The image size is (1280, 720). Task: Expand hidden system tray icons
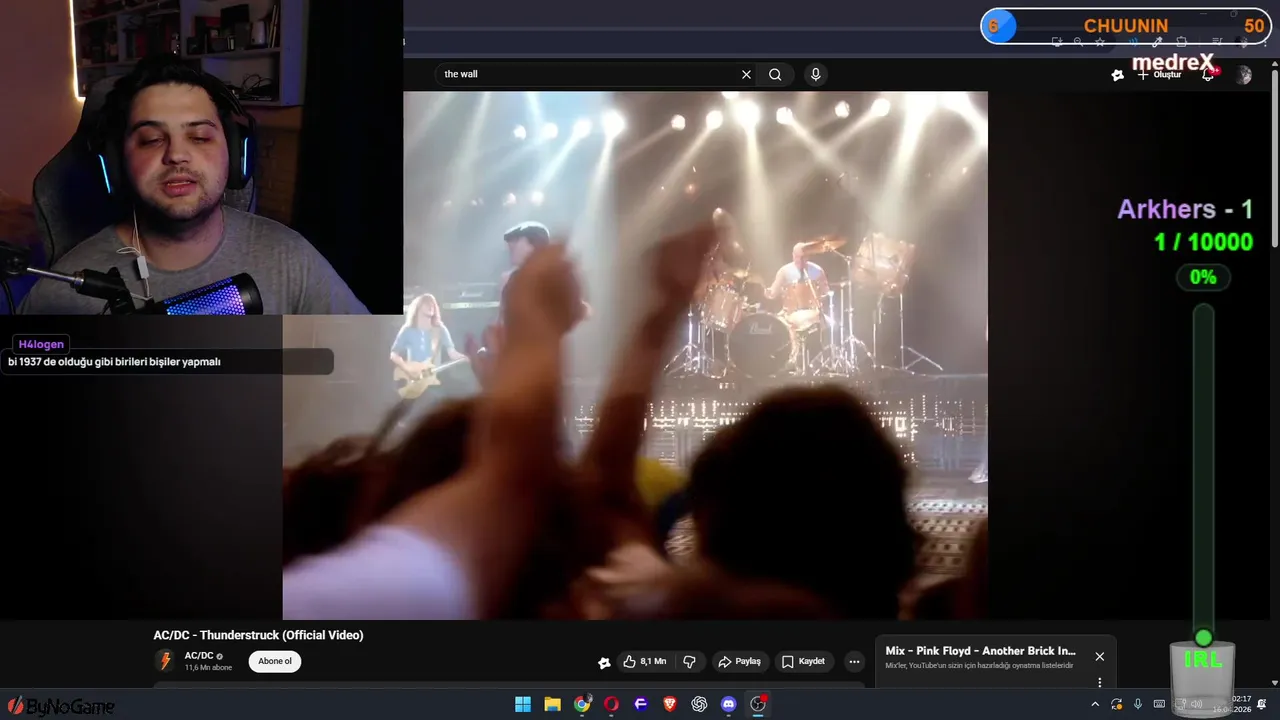click(1095, 704)
